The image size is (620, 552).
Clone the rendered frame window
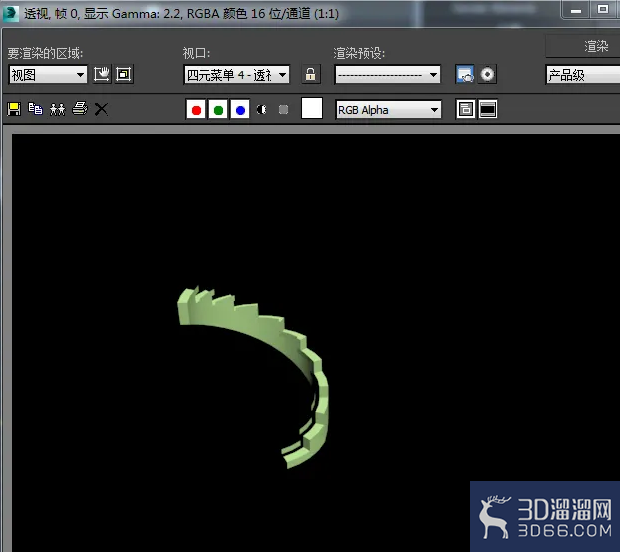pos(58,109)
